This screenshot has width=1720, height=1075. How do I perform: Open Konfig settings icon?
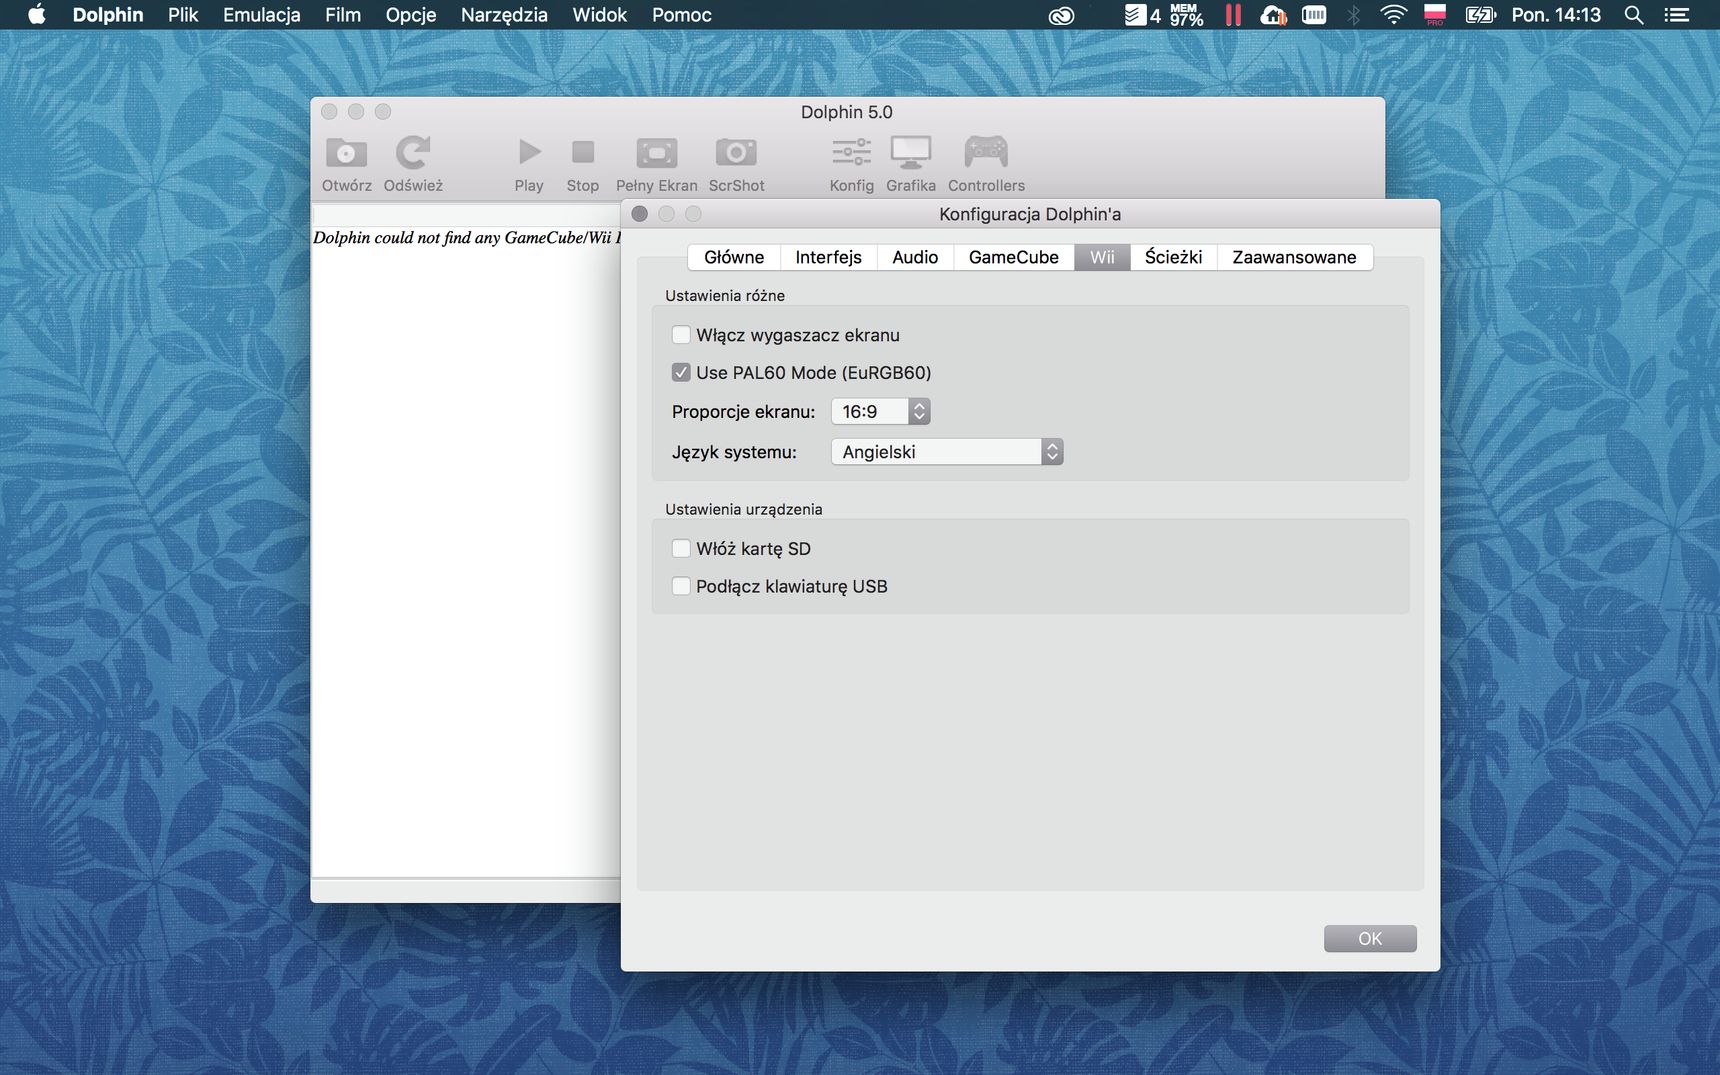[851, 152]
